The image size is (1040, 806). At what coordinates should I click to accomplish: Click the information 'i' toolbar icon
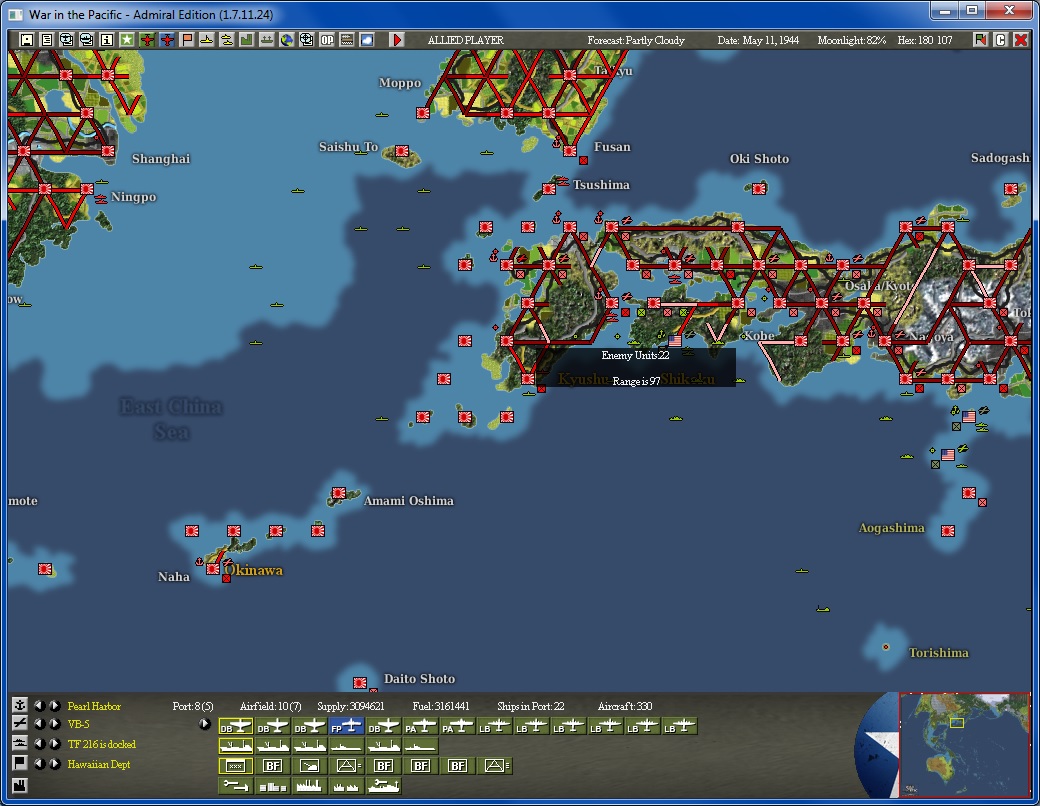(106, 40)
